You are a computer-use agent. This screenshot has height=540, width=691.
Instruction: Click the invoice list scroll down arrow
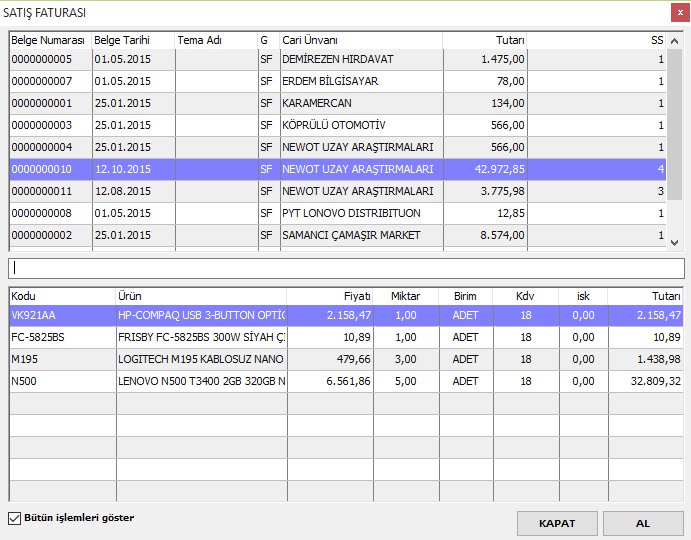tap(674, 242)
